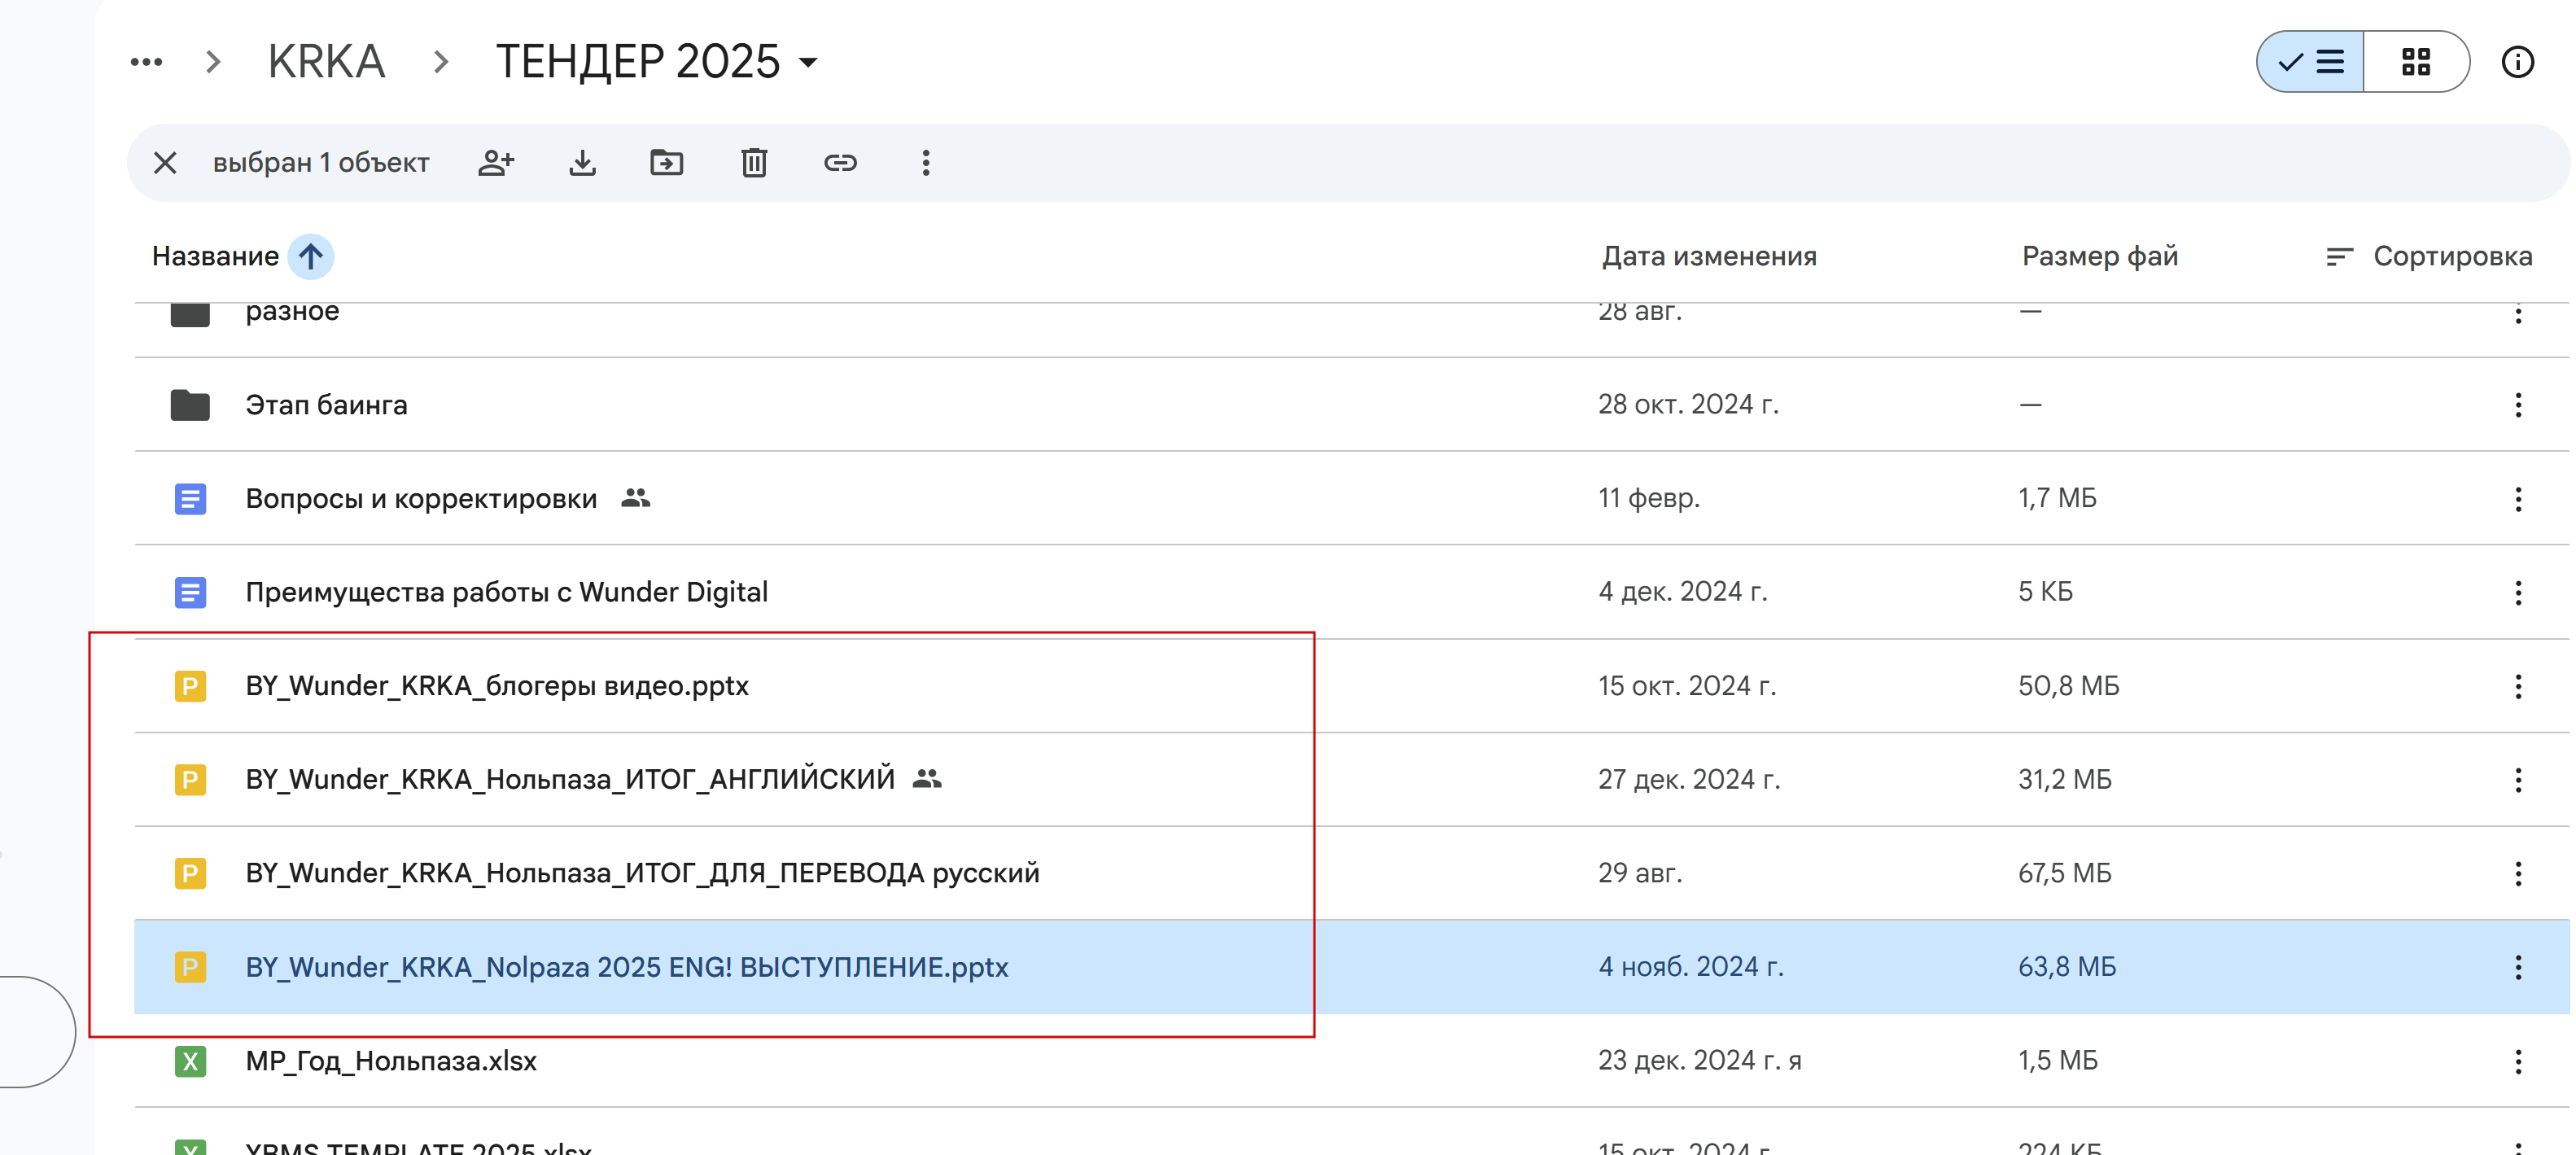Expand the hidden breadcrumb folders ellipsis
The image size is (2576, 1155).
pos(146,62)
